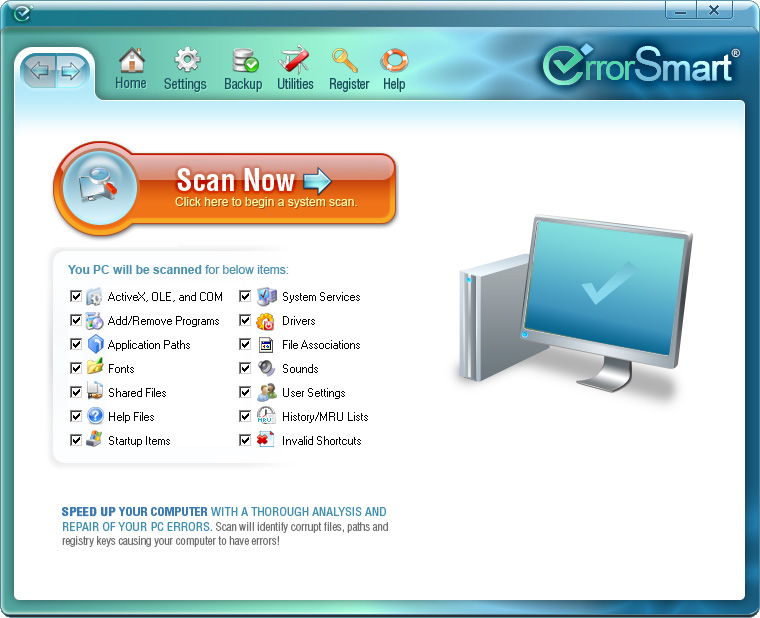Go back with the left arrow
The image size is (760, 618).
[x=39, y=71]
